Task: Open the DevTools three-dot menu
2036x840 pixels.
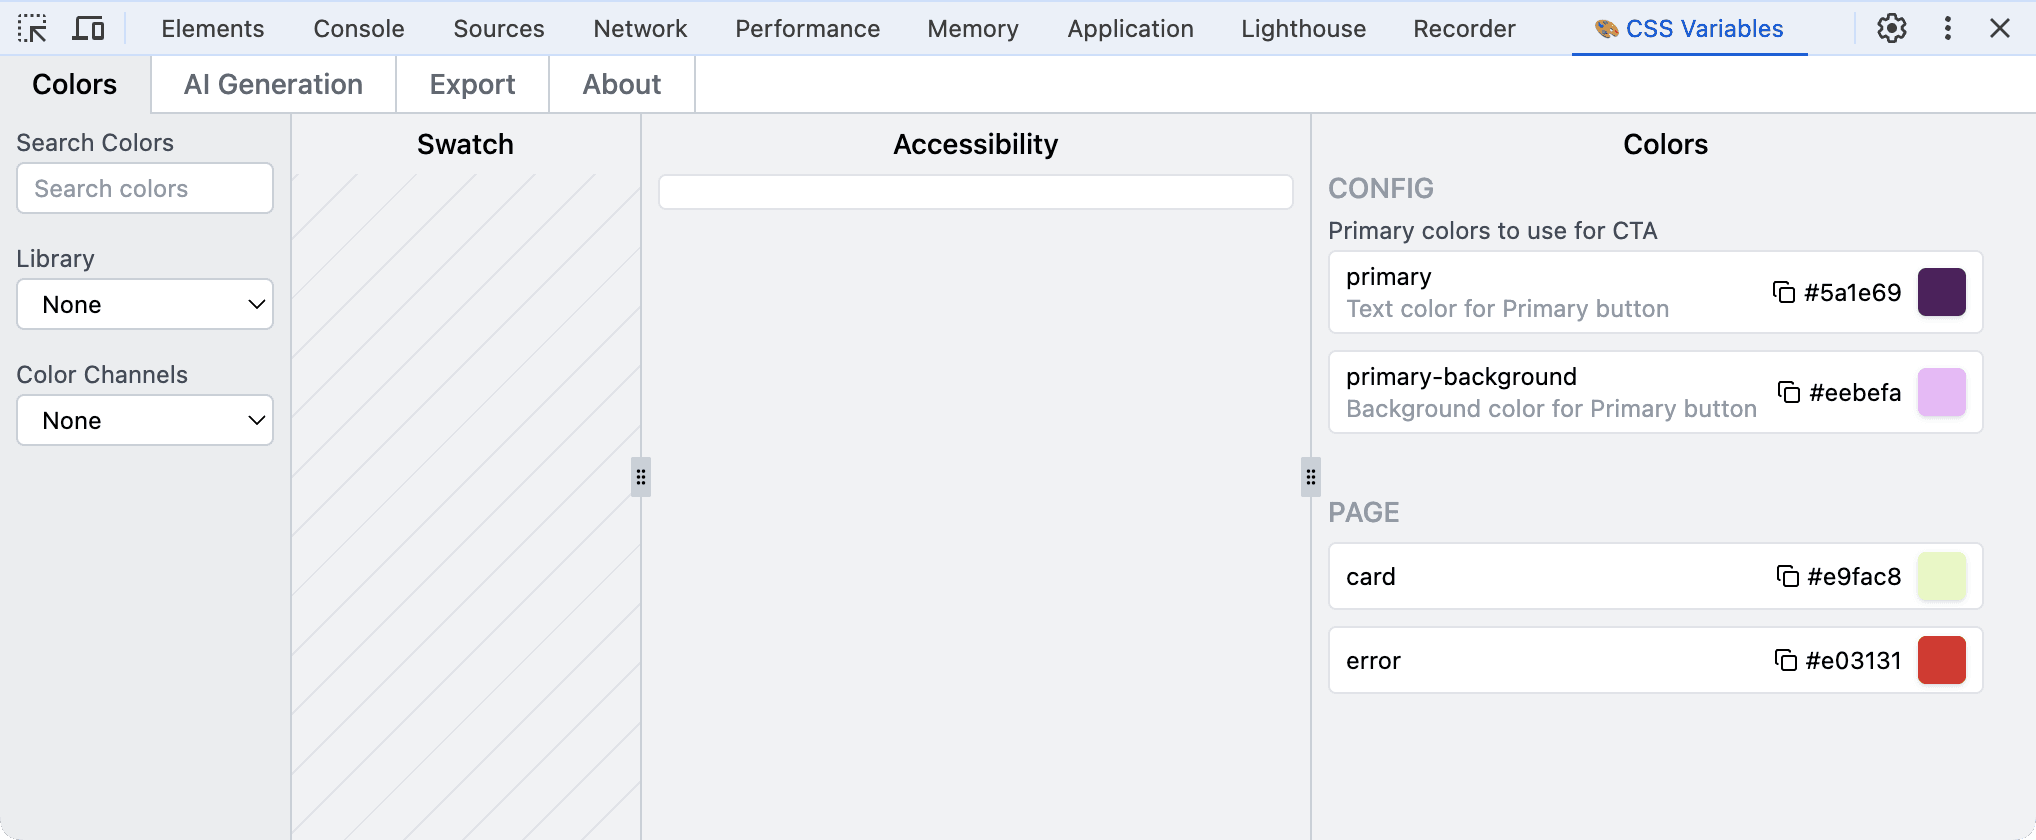Action: point(1947,28)
